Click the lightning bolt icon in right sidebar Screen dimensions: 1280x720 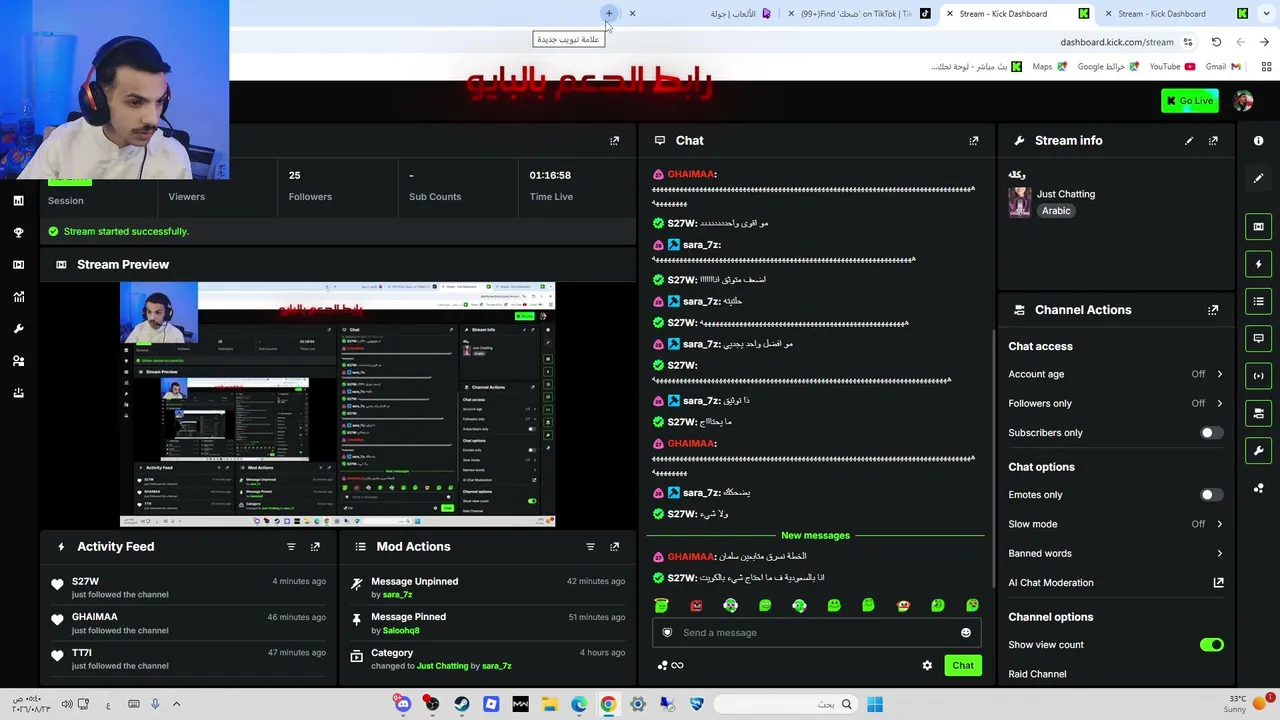[x=1258, y=264]
